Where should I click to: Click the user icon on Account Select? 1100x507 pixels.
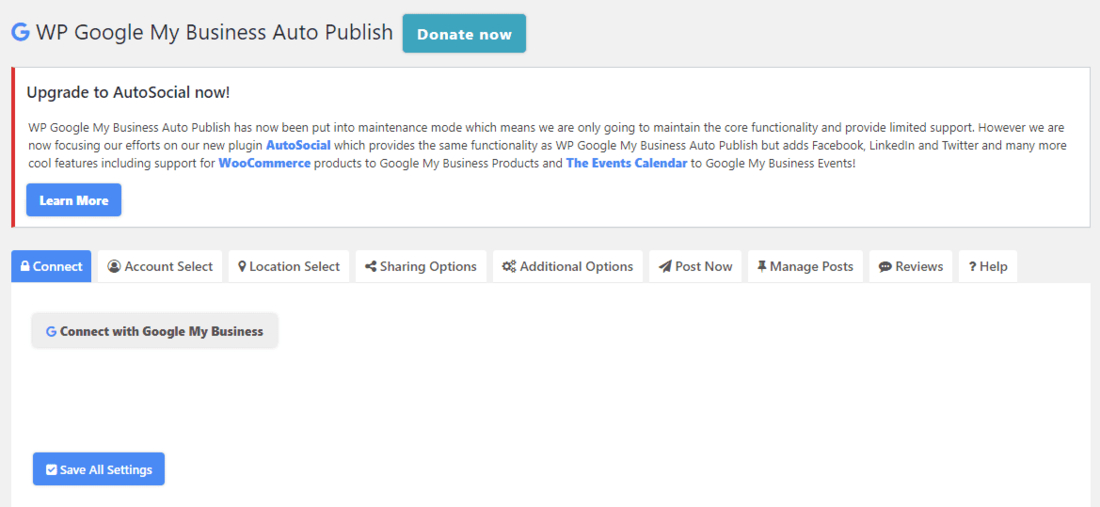click(x=114, y=267)
